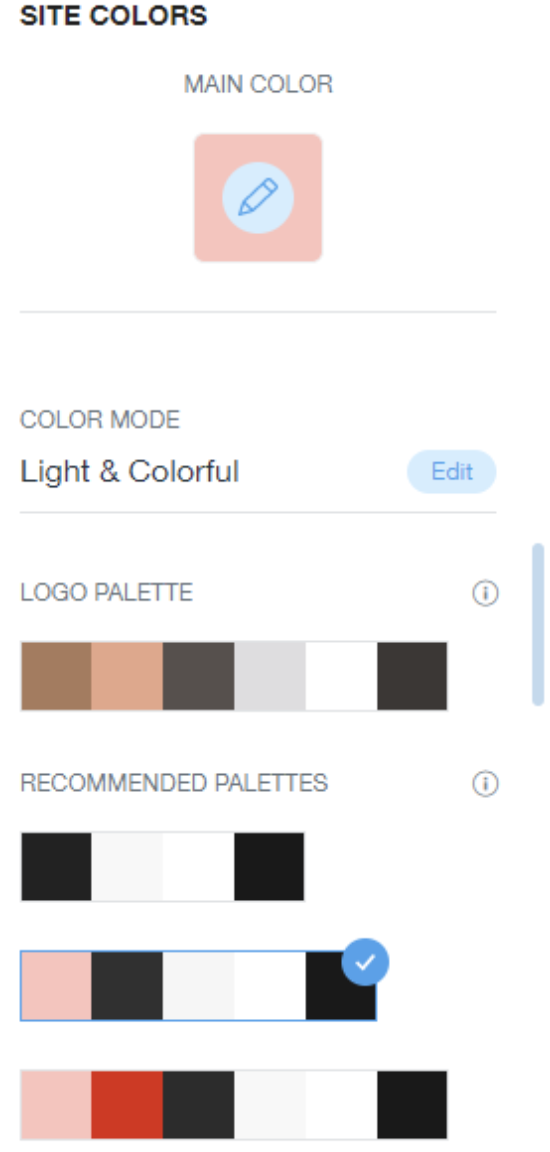Click the red swatch in bottom palette
550x1152 pixels.
(x=127, y=1104)
